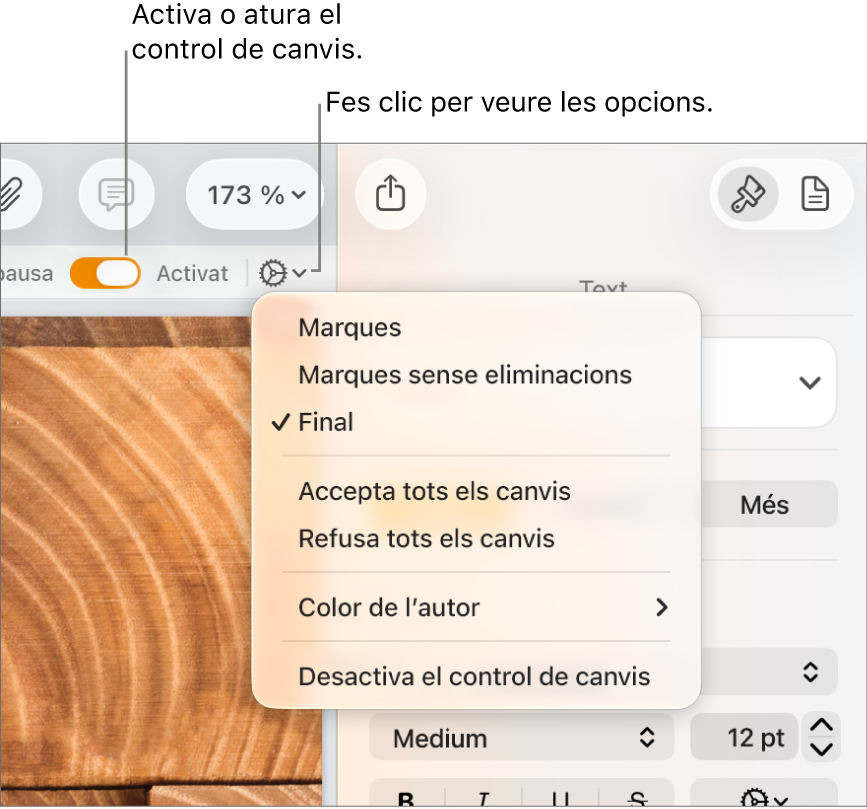Viewport: 867px width, 809px height.
Task: Open the comment bubble toolbar button
Action: click(x=116, y=194)
